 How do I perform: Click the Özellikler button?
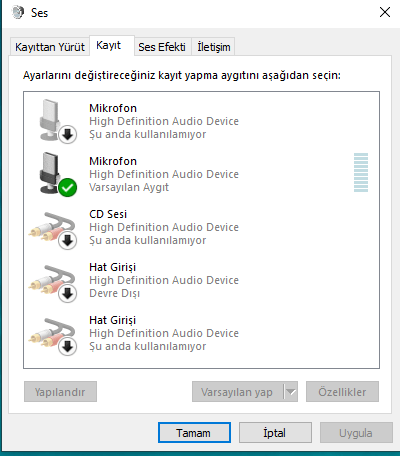click(x=342, y=392)
